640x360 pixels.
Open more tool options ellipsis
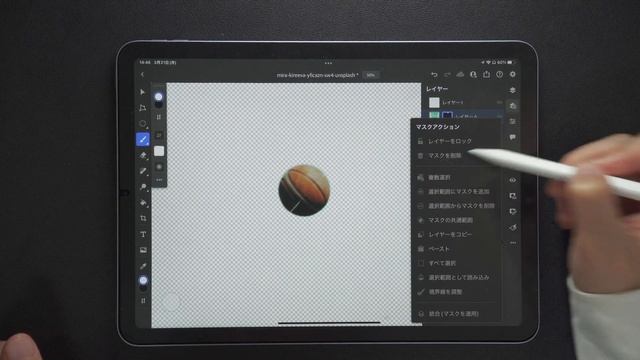159,180
